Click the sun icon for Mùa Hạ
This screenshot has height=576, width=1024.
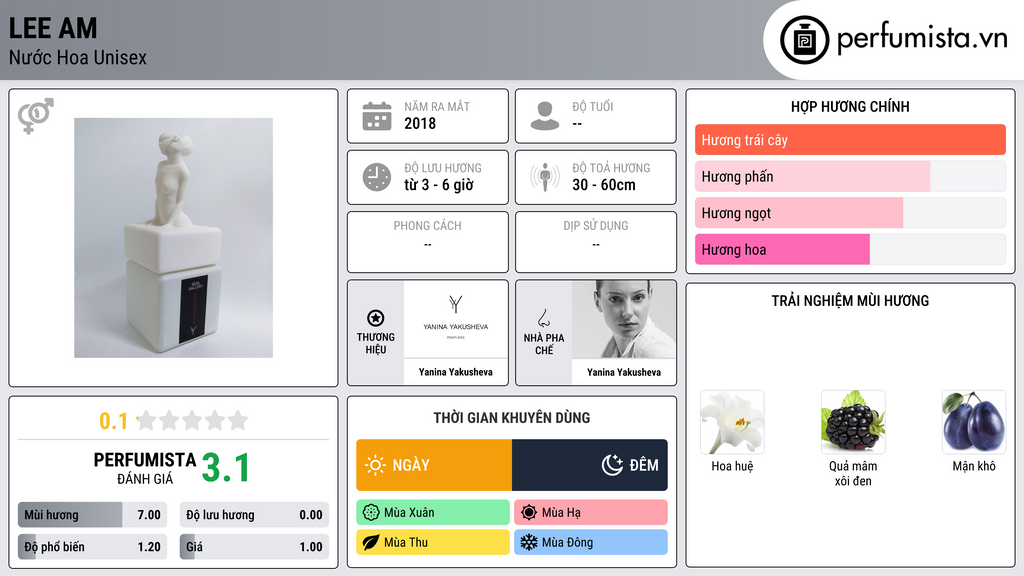pos(529,513)
